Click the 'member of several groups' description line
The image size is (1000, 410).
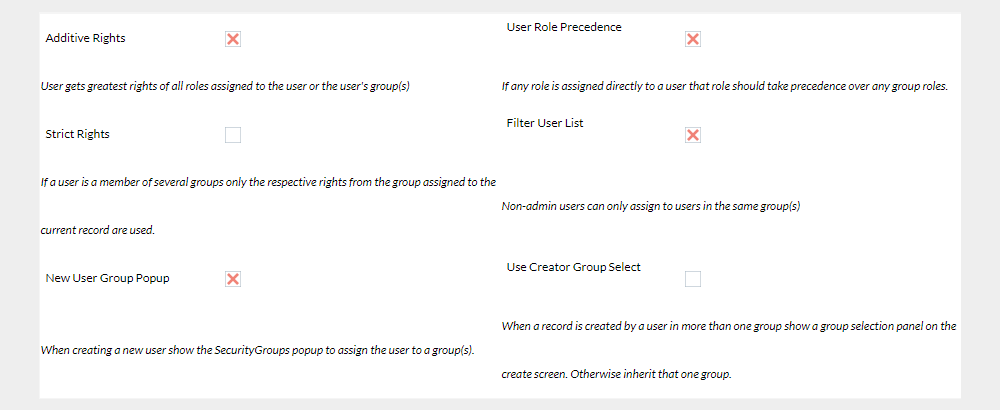(268, 182)
